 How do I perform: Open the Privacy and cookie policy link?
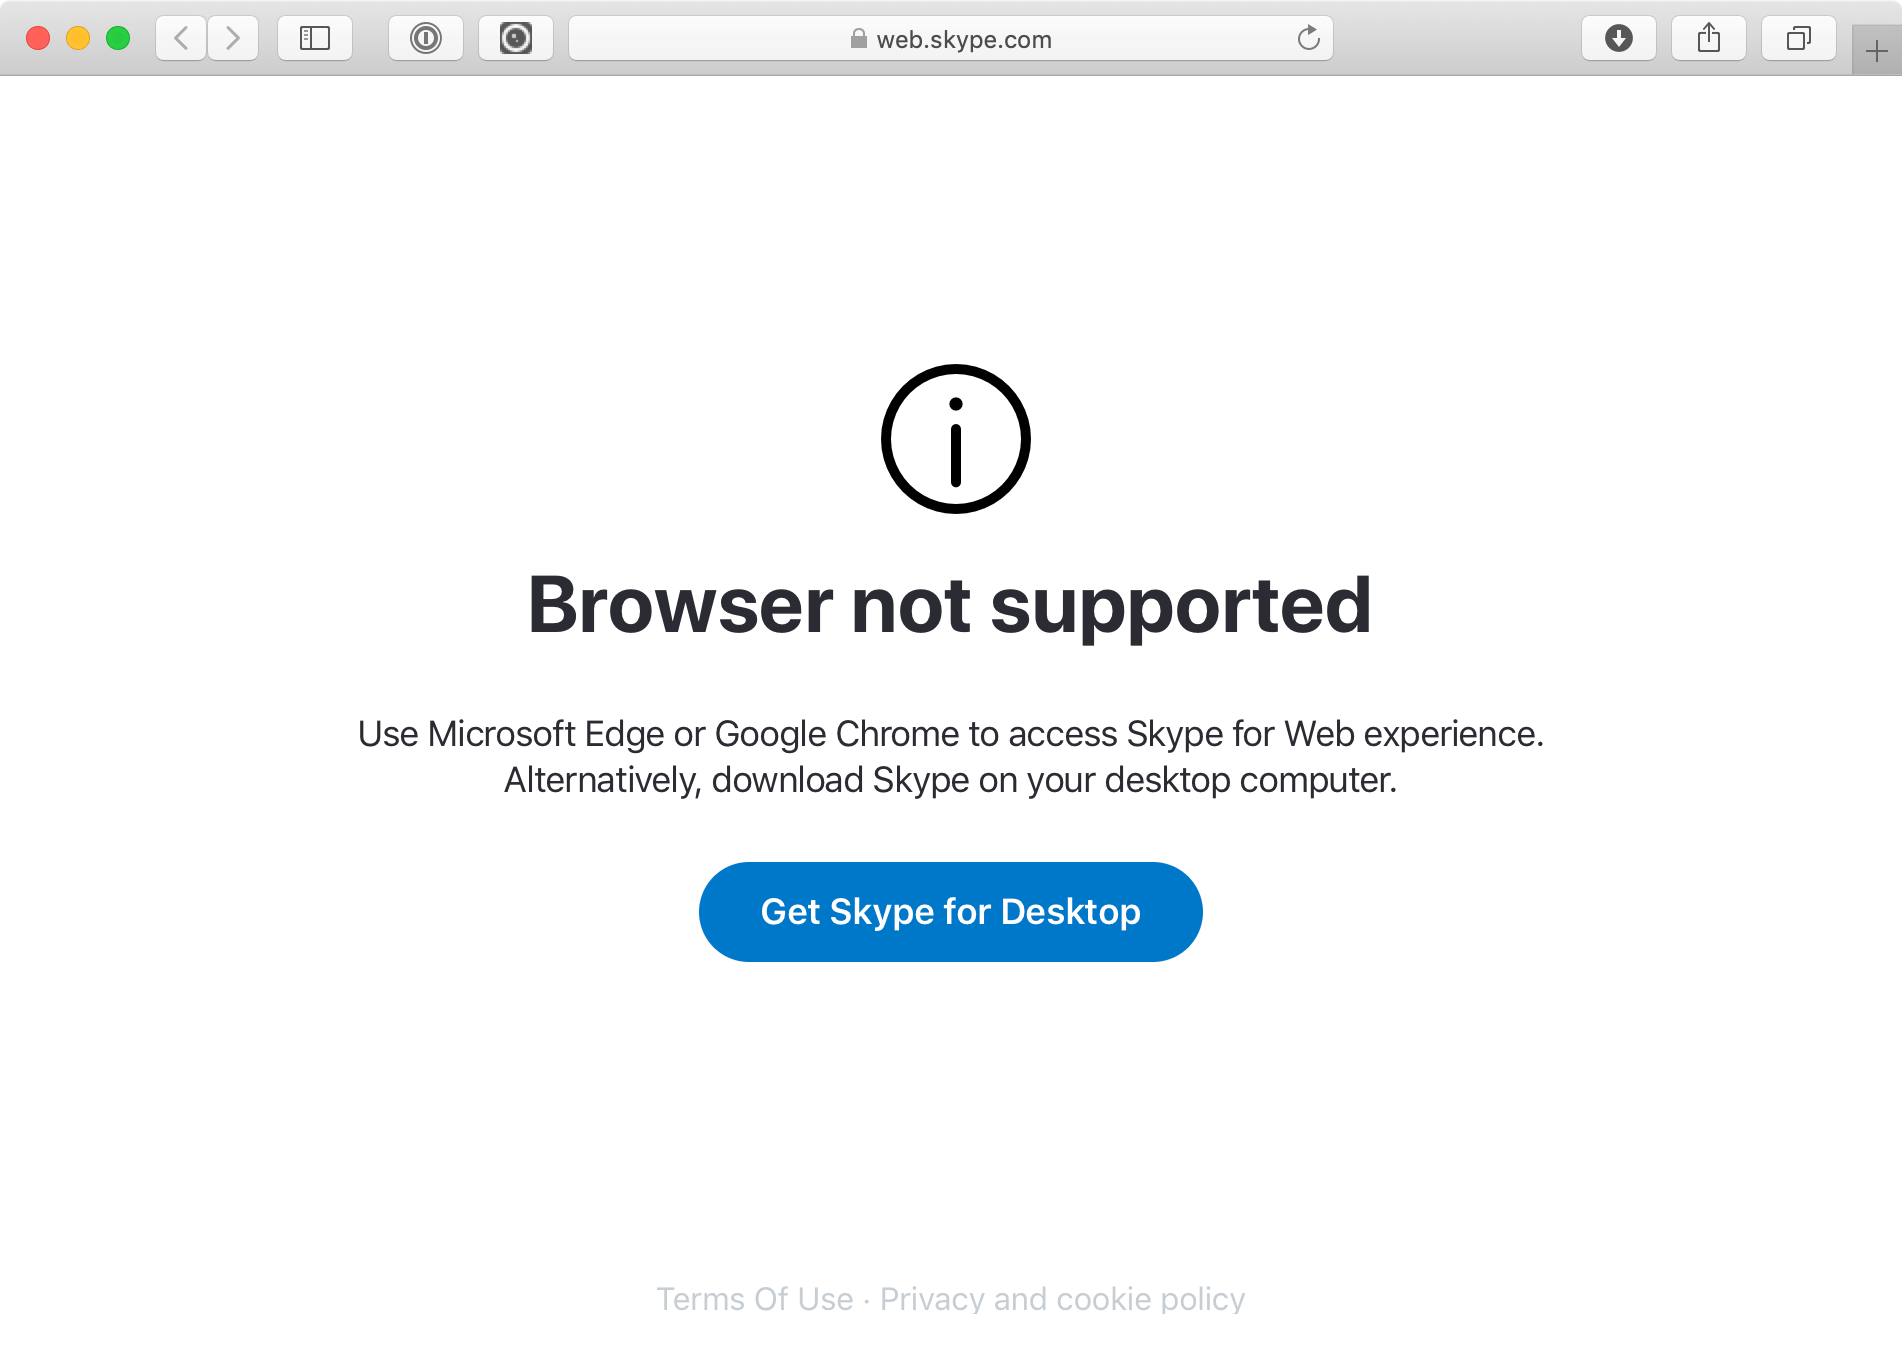(1063, 1299)
